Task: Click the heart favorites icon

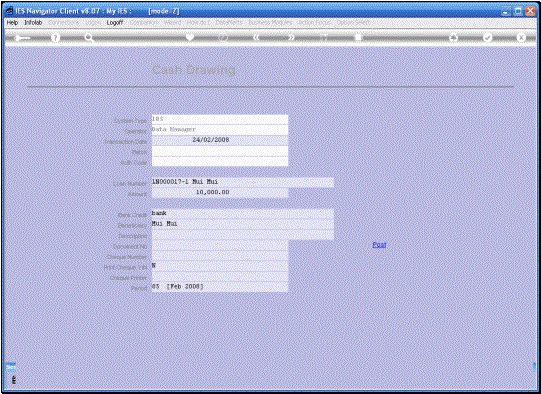Action: pos(190,37)
